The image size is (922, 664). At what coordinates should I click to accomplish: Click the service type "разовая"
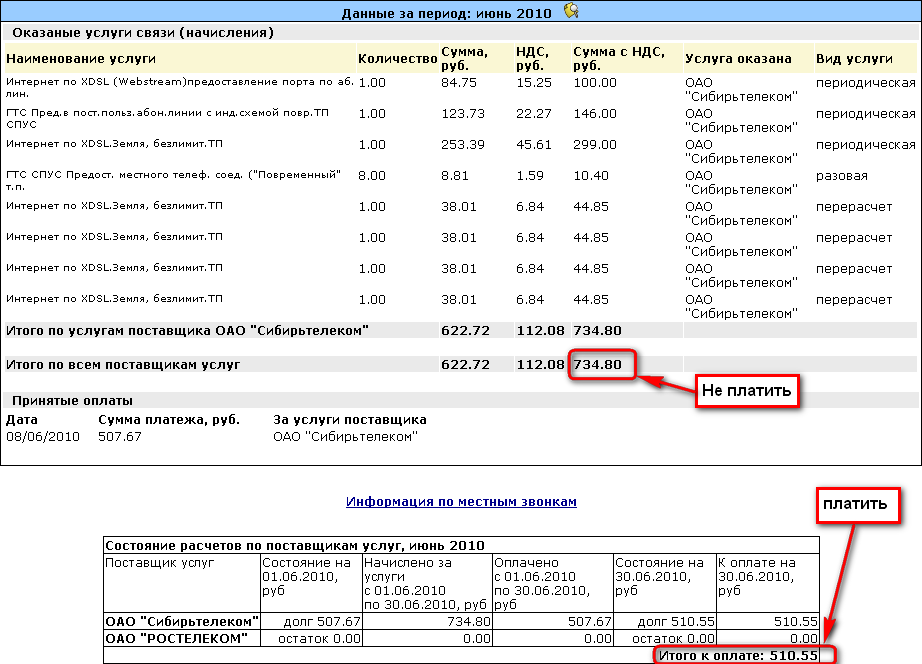point(841,176)
